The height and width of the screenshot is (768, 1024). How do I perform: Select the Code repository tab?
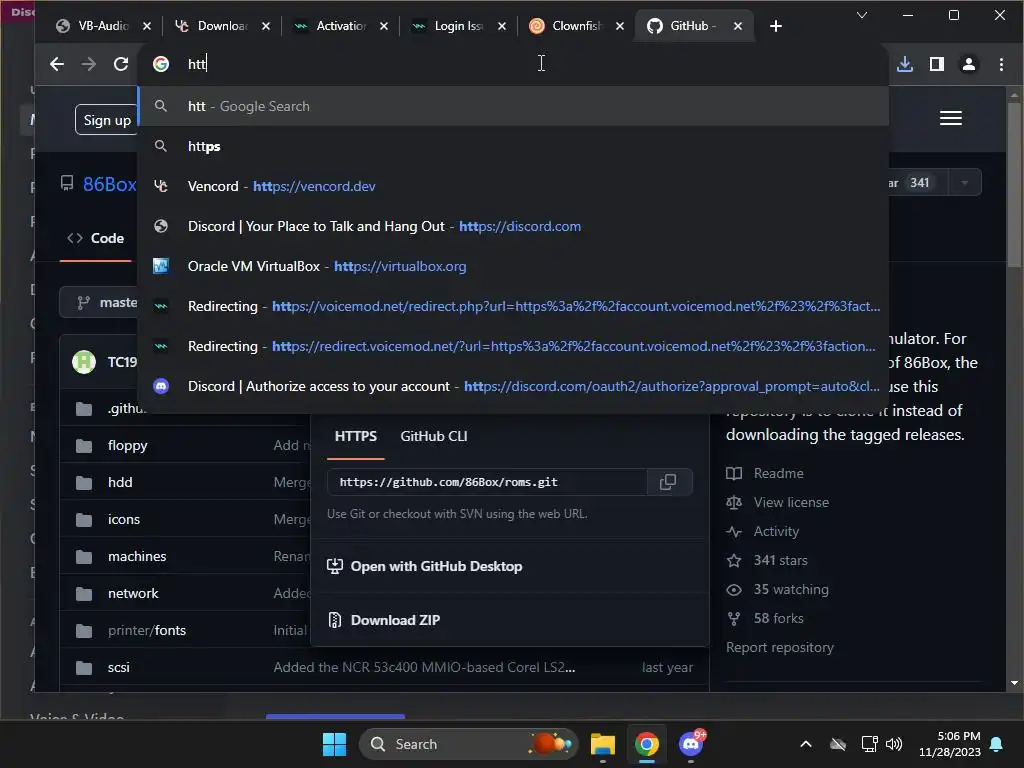point(96,238)
